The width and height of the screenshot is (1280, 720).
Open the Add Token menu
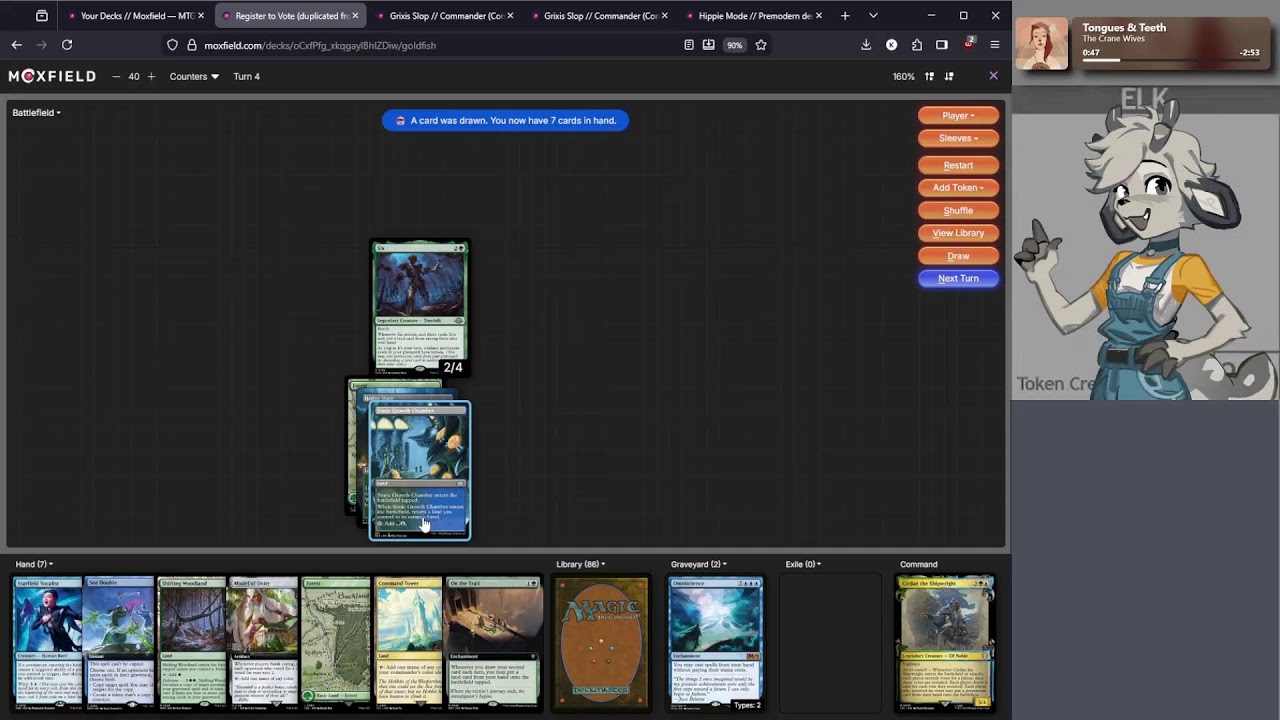click(958, 188)
